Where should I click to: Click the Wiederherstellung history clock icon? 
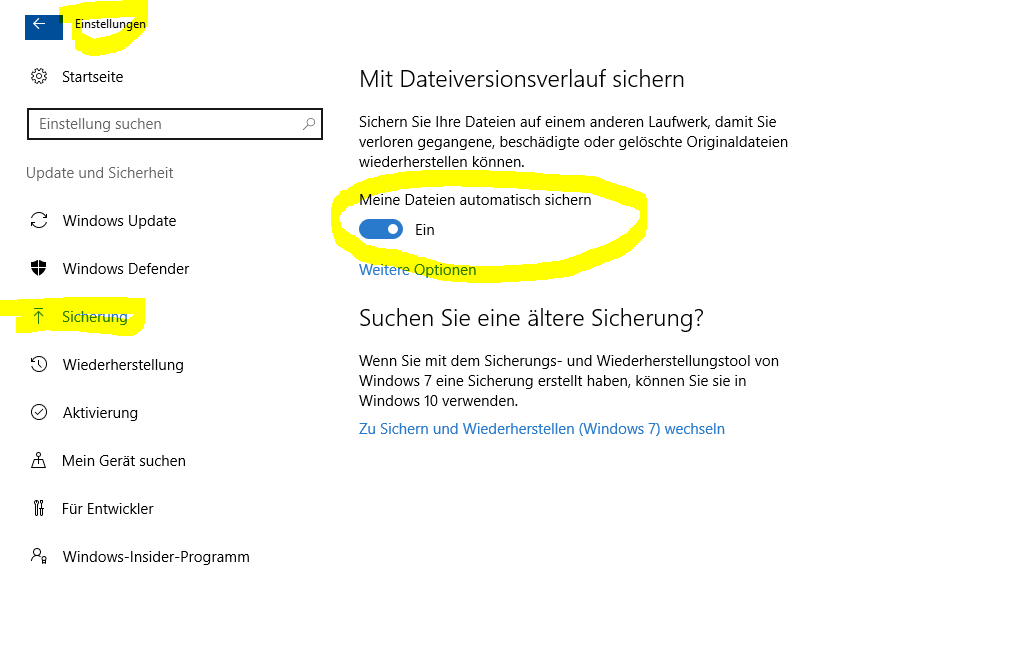pyautogui.click(x=39, y=364)
